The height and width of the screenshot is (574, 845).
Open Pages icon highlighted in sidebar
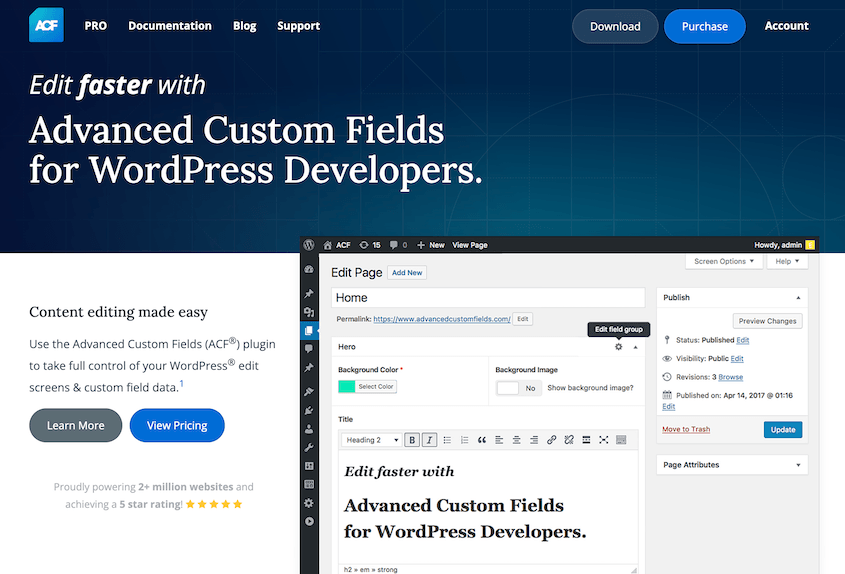[x=309, y=330]
